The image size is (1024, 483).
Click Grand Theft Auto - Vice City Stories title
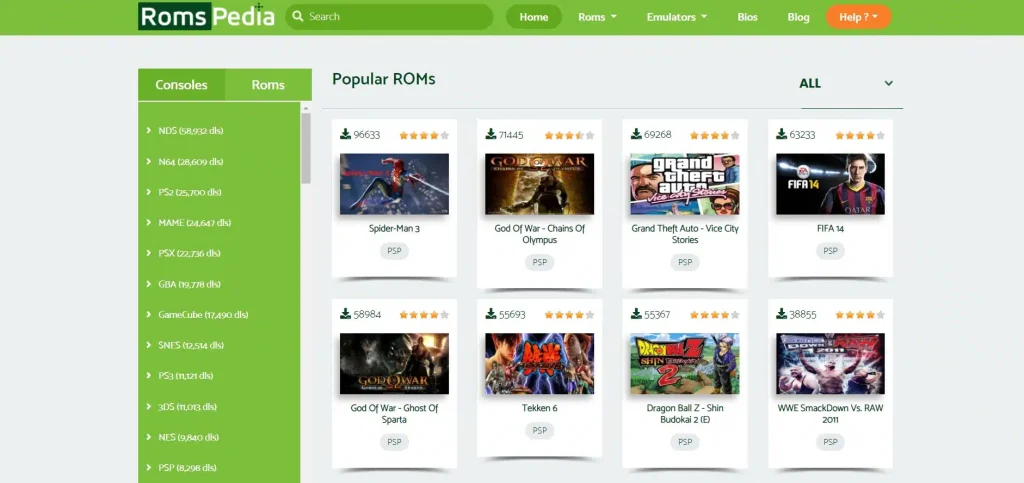click(685, 234)
